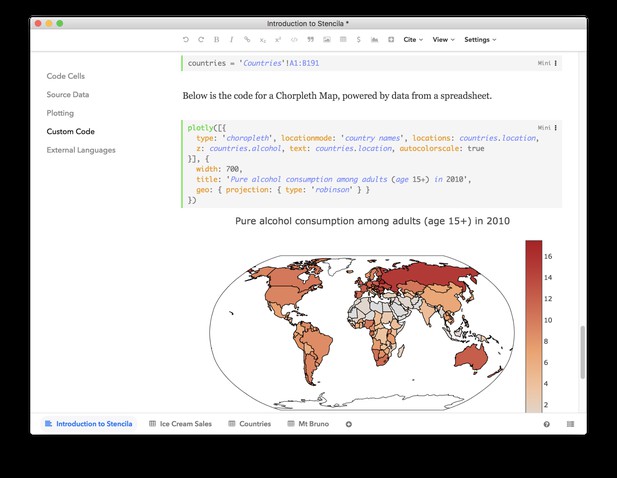Viewport: 617px width, 478px height.
Task: Open the Settings dropdown
Action: tap(480, 40)
